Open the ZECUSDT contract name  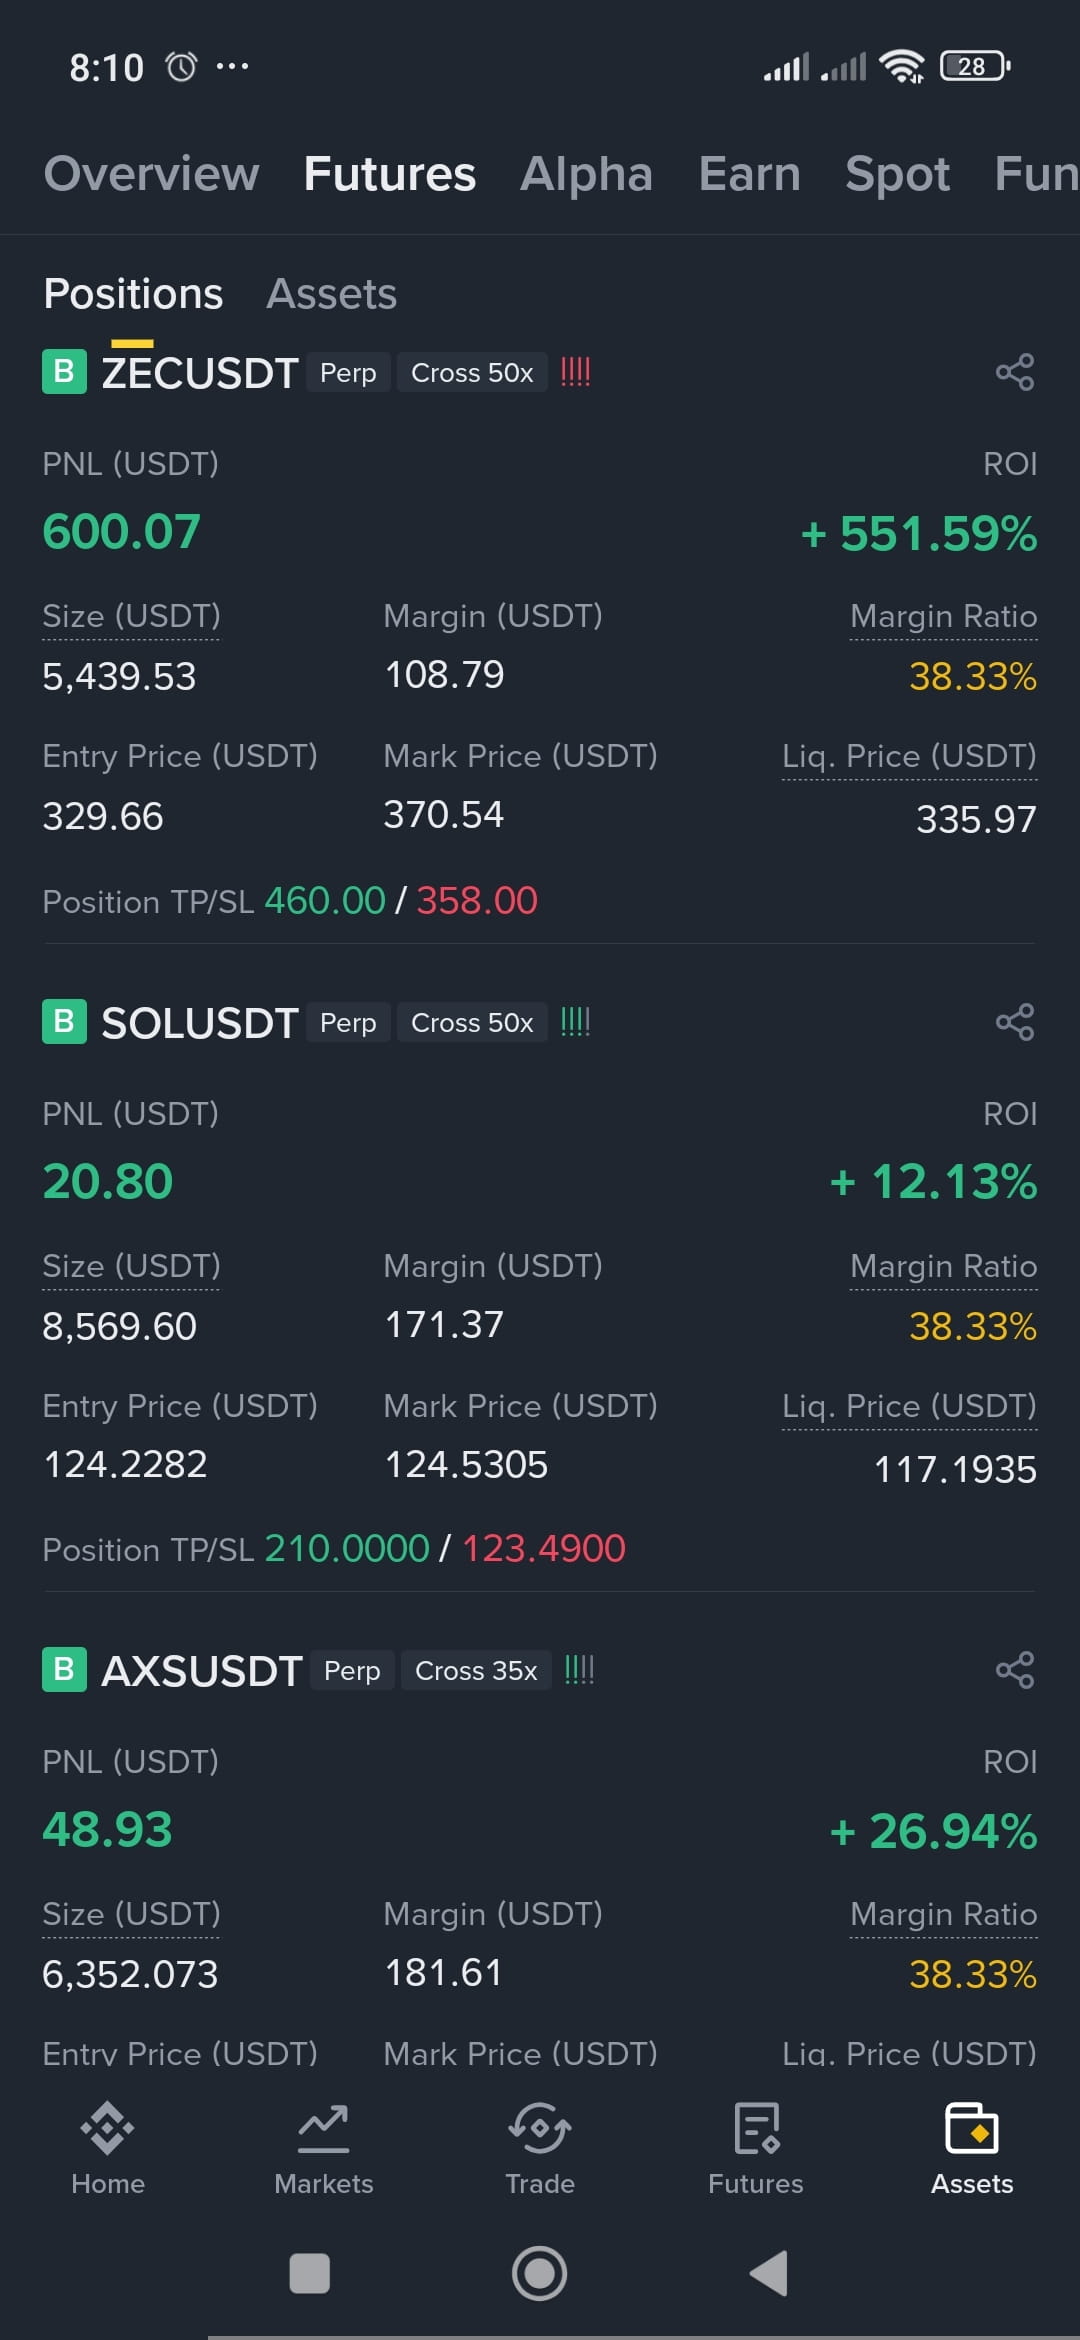point(200,373)
